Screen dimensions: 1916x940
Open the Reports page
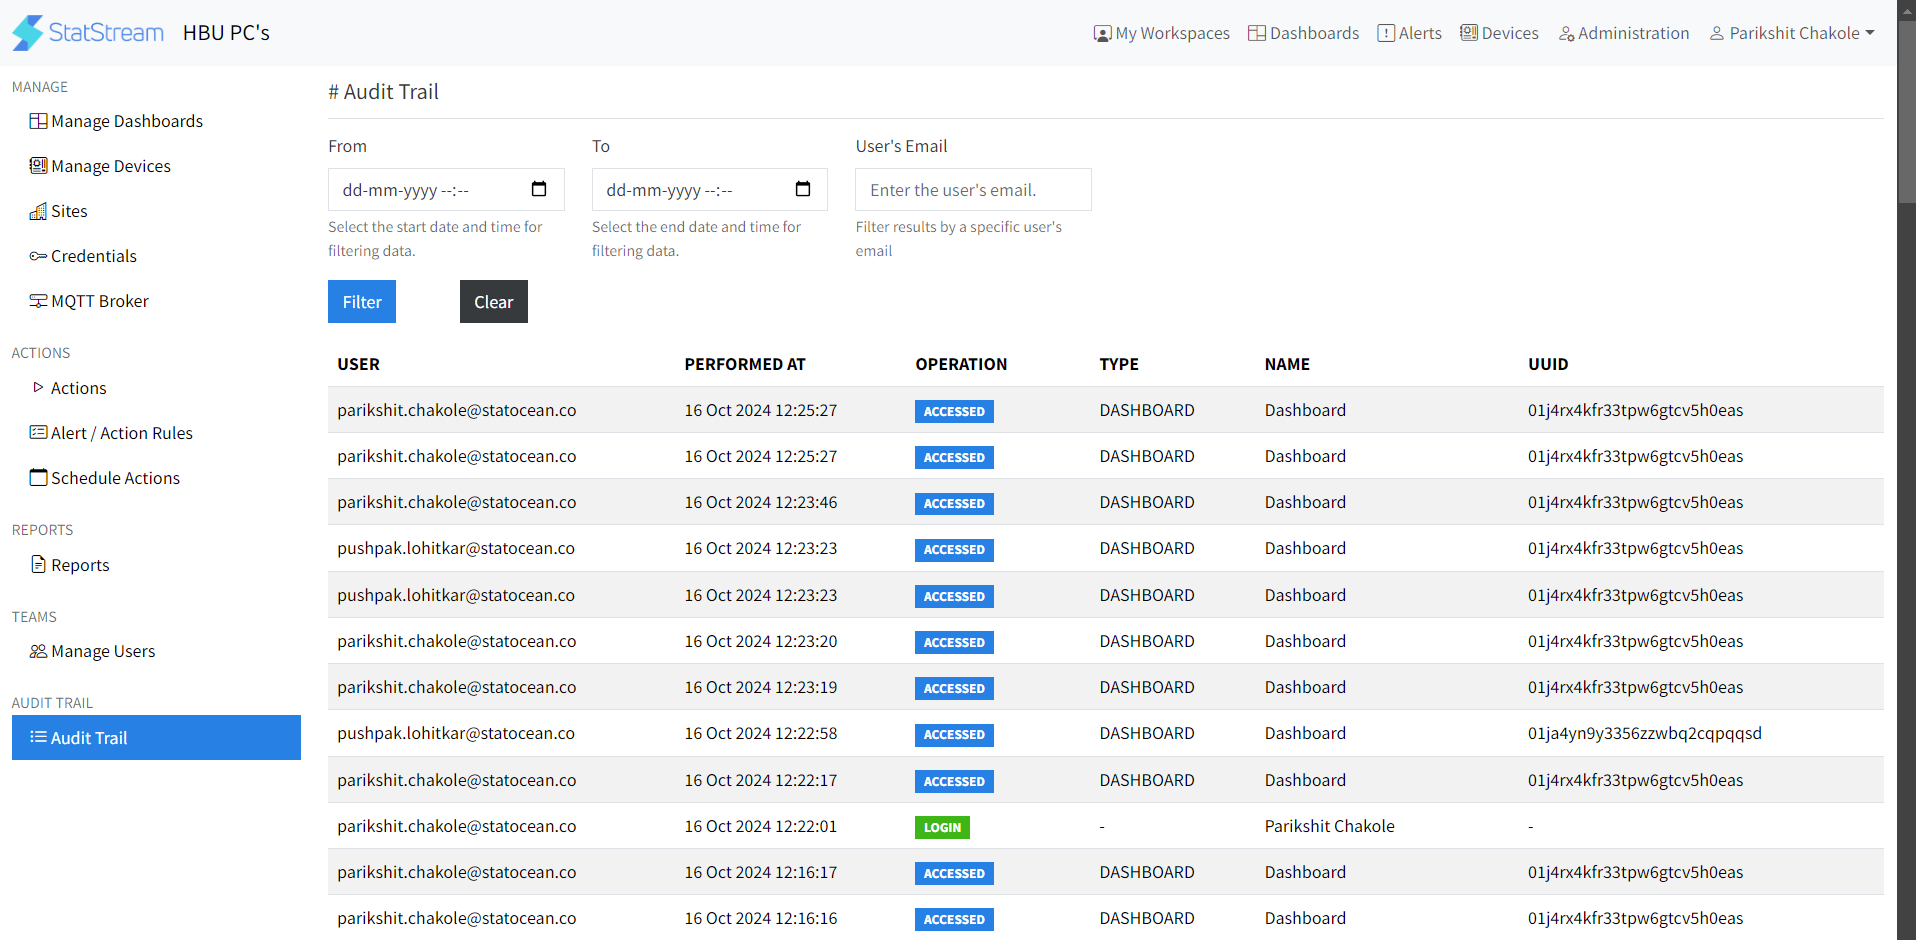(x=70, y=564)
